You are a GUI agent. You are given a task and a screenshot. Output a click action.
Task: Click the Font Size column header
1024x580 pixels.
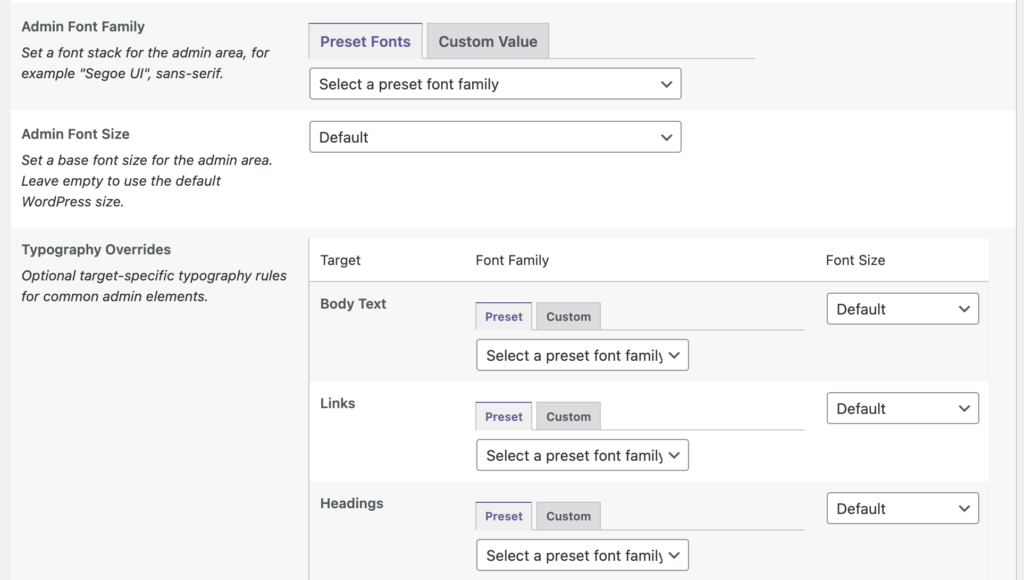pos(855,260)
